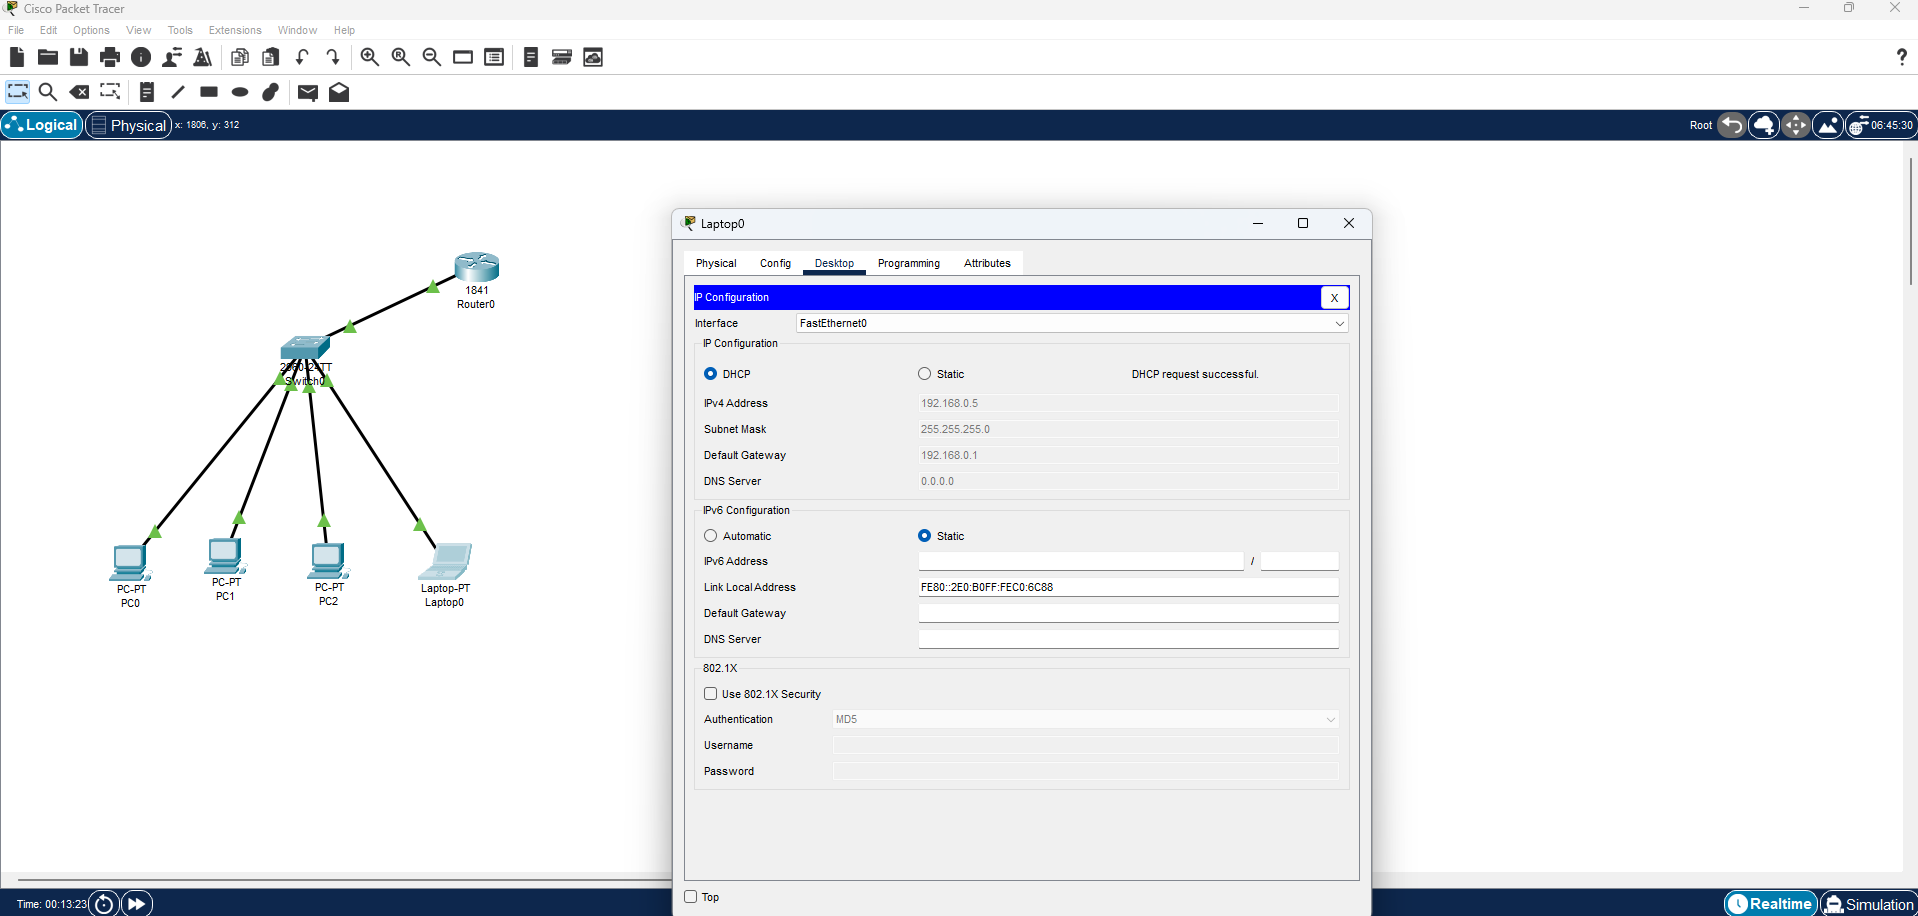Select Static radio button for IPv4
The width and height of the screenshot is (1918, 916).
point(924,374)
